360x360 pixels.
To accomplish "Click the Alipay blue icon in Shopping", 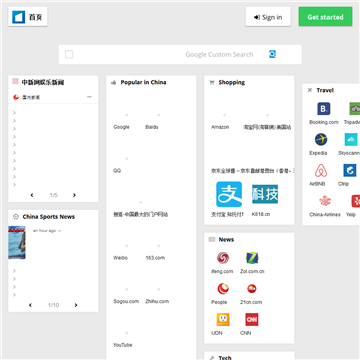I will (229, 194).
